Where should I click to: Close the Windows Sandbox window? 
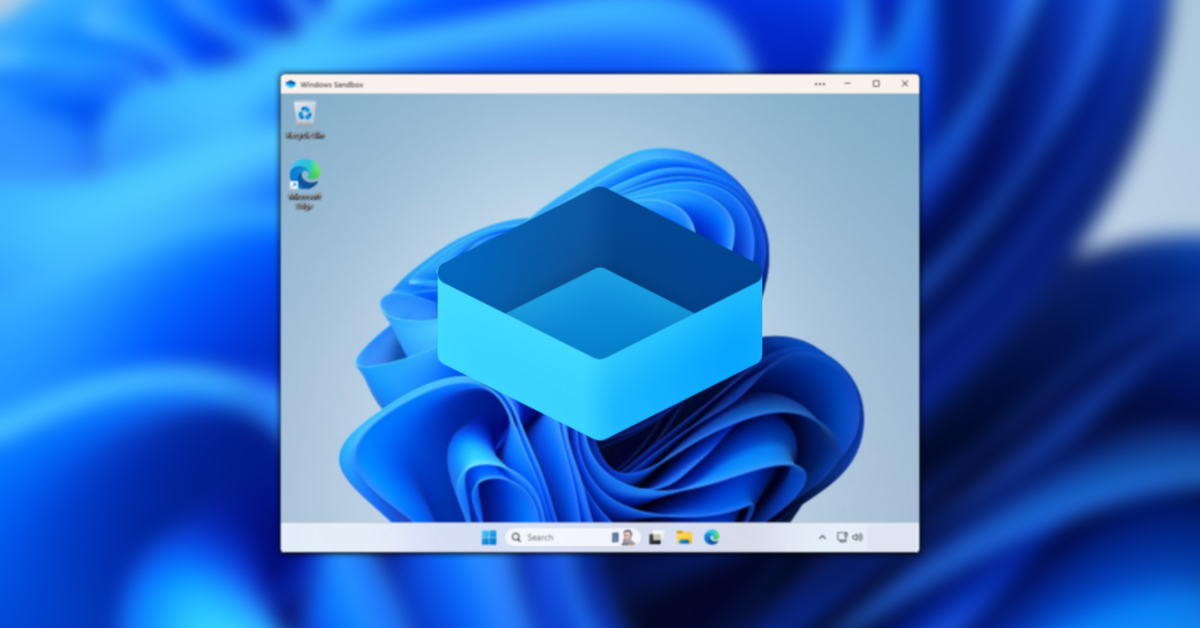tap(905, 84)
